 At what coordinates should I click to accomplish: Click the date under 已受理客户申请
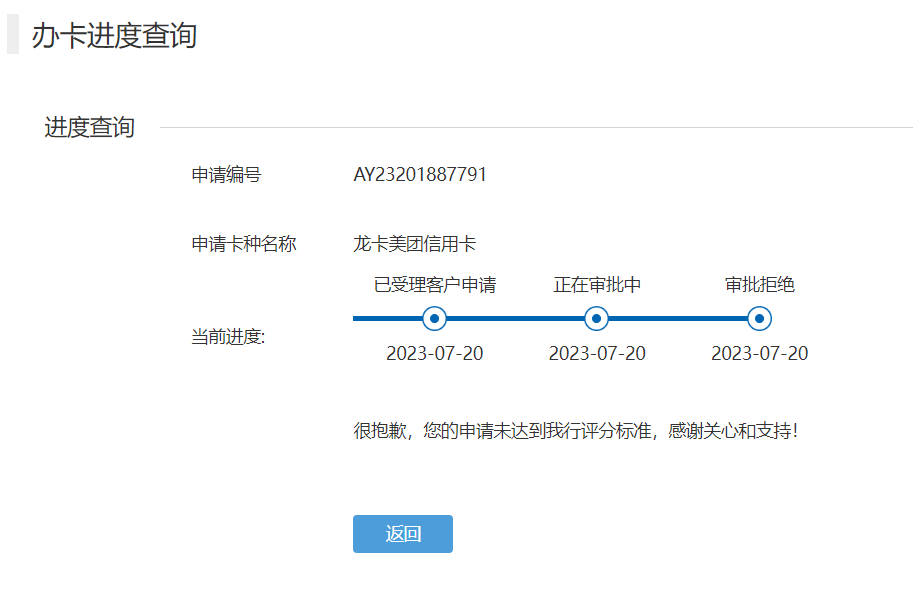[435, 353]
